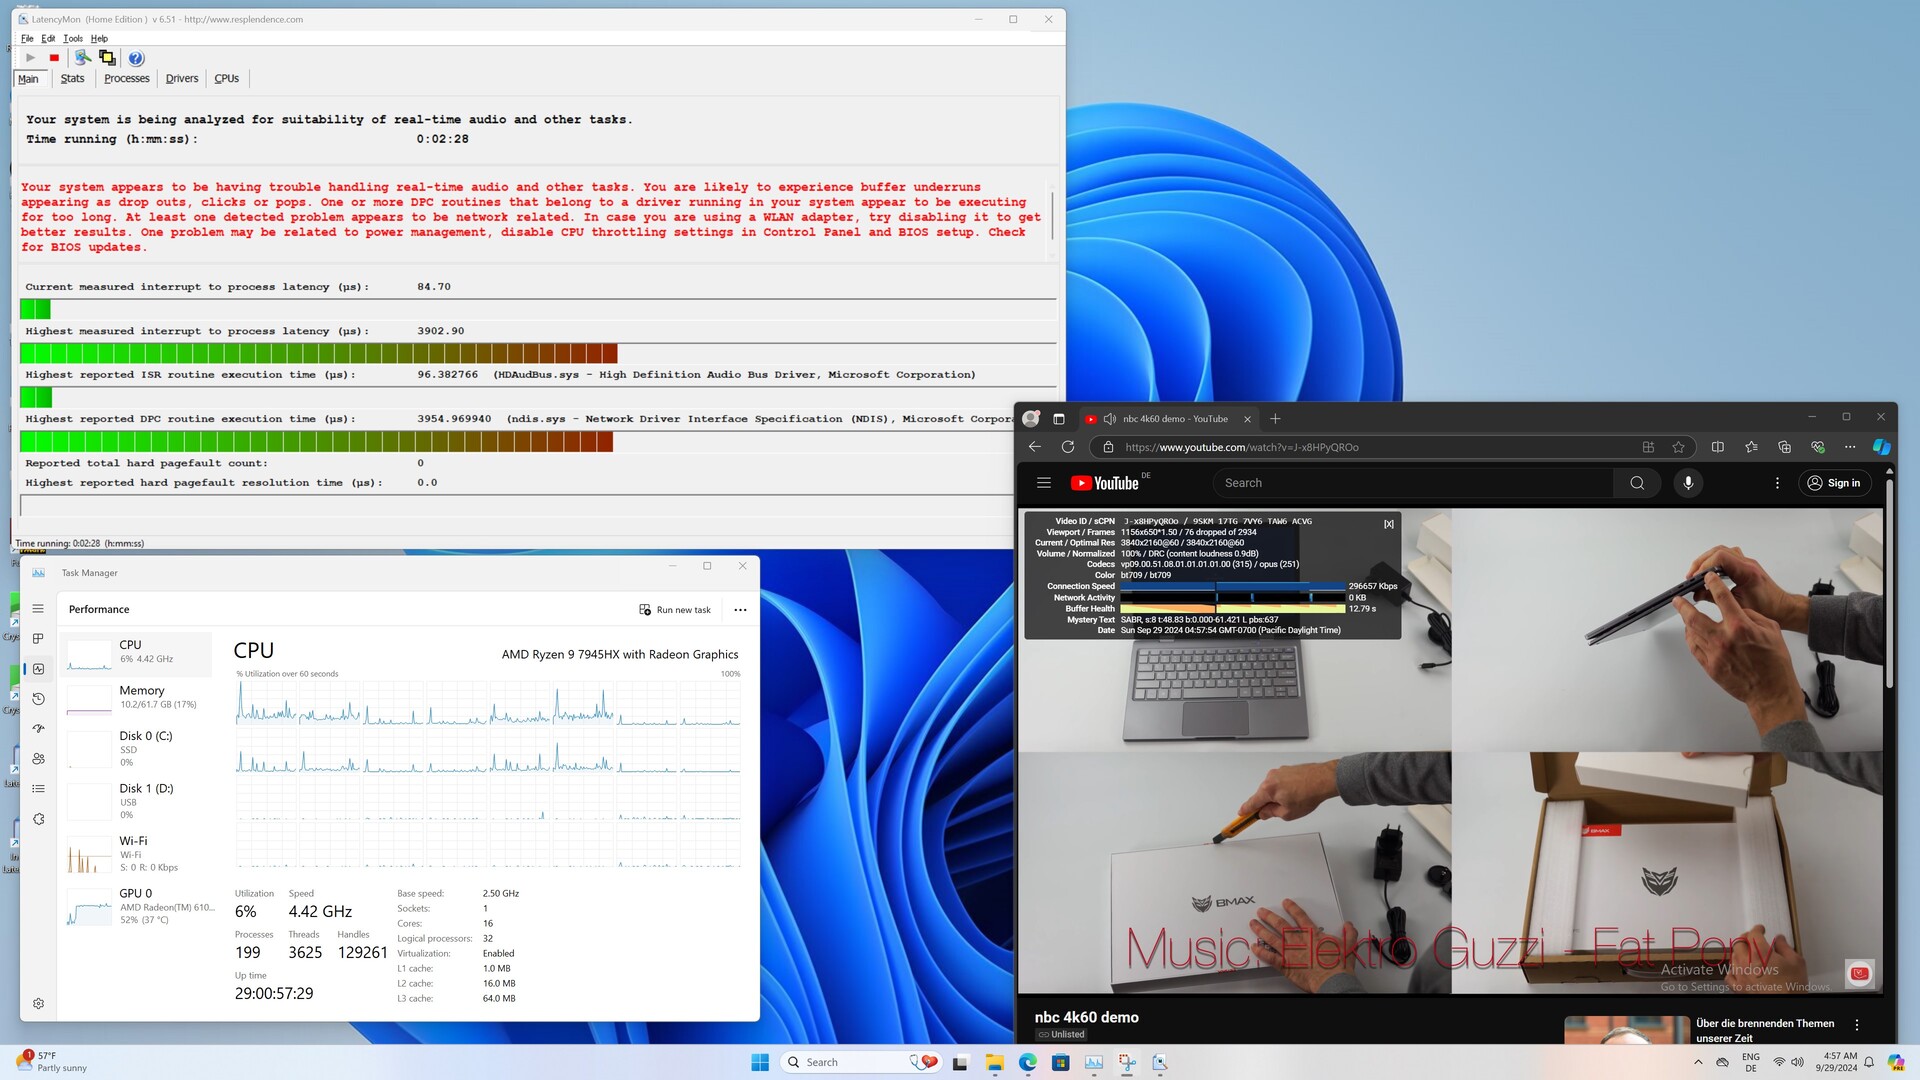The height and width of the screenshot is (1080, 1920).
Task: Click Run new task button
Action: pos(675,610)
